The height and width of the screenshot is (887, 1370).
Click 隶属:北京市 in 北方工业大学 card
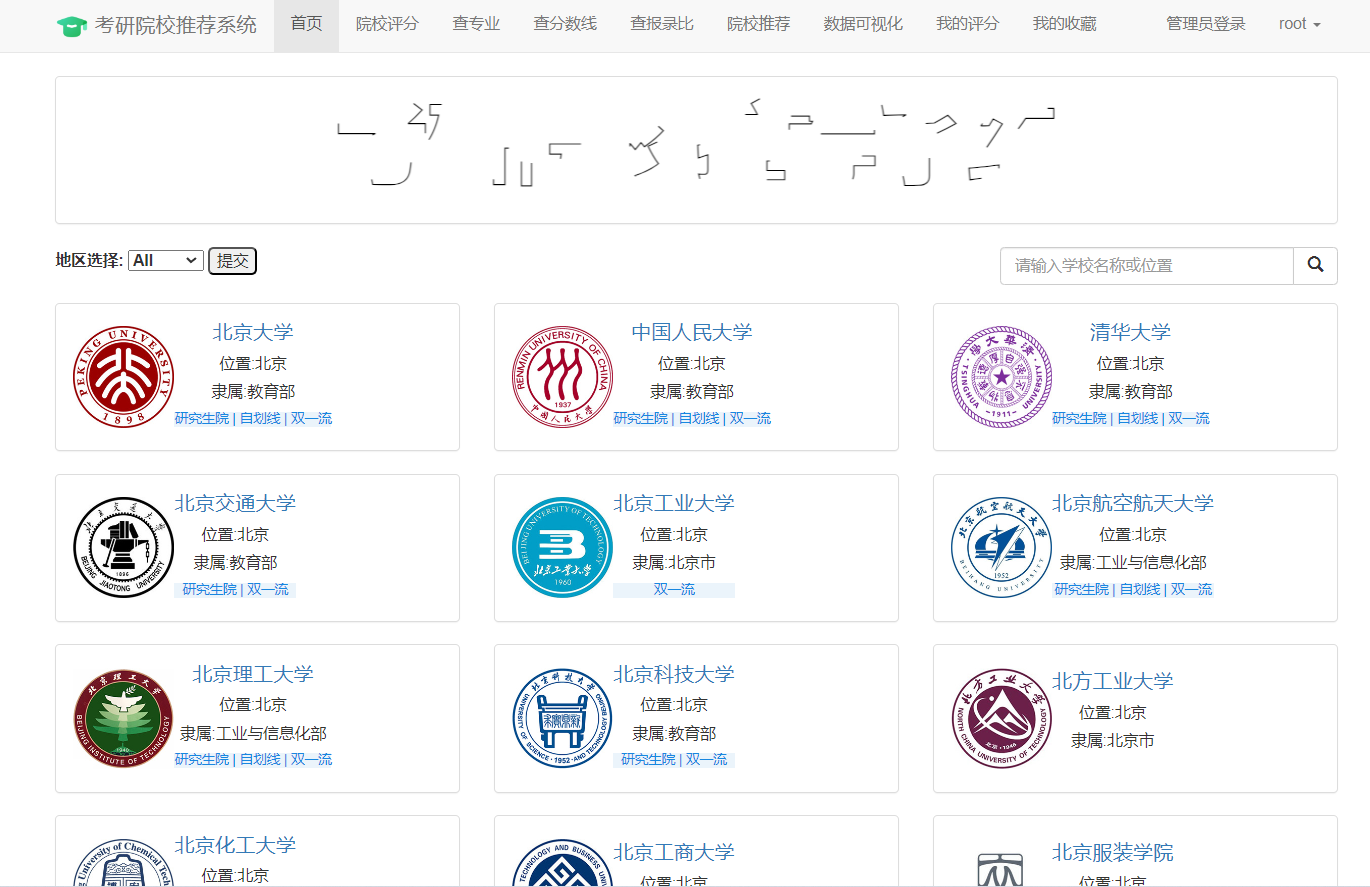pyautogui.click(x=1113, y=740)
